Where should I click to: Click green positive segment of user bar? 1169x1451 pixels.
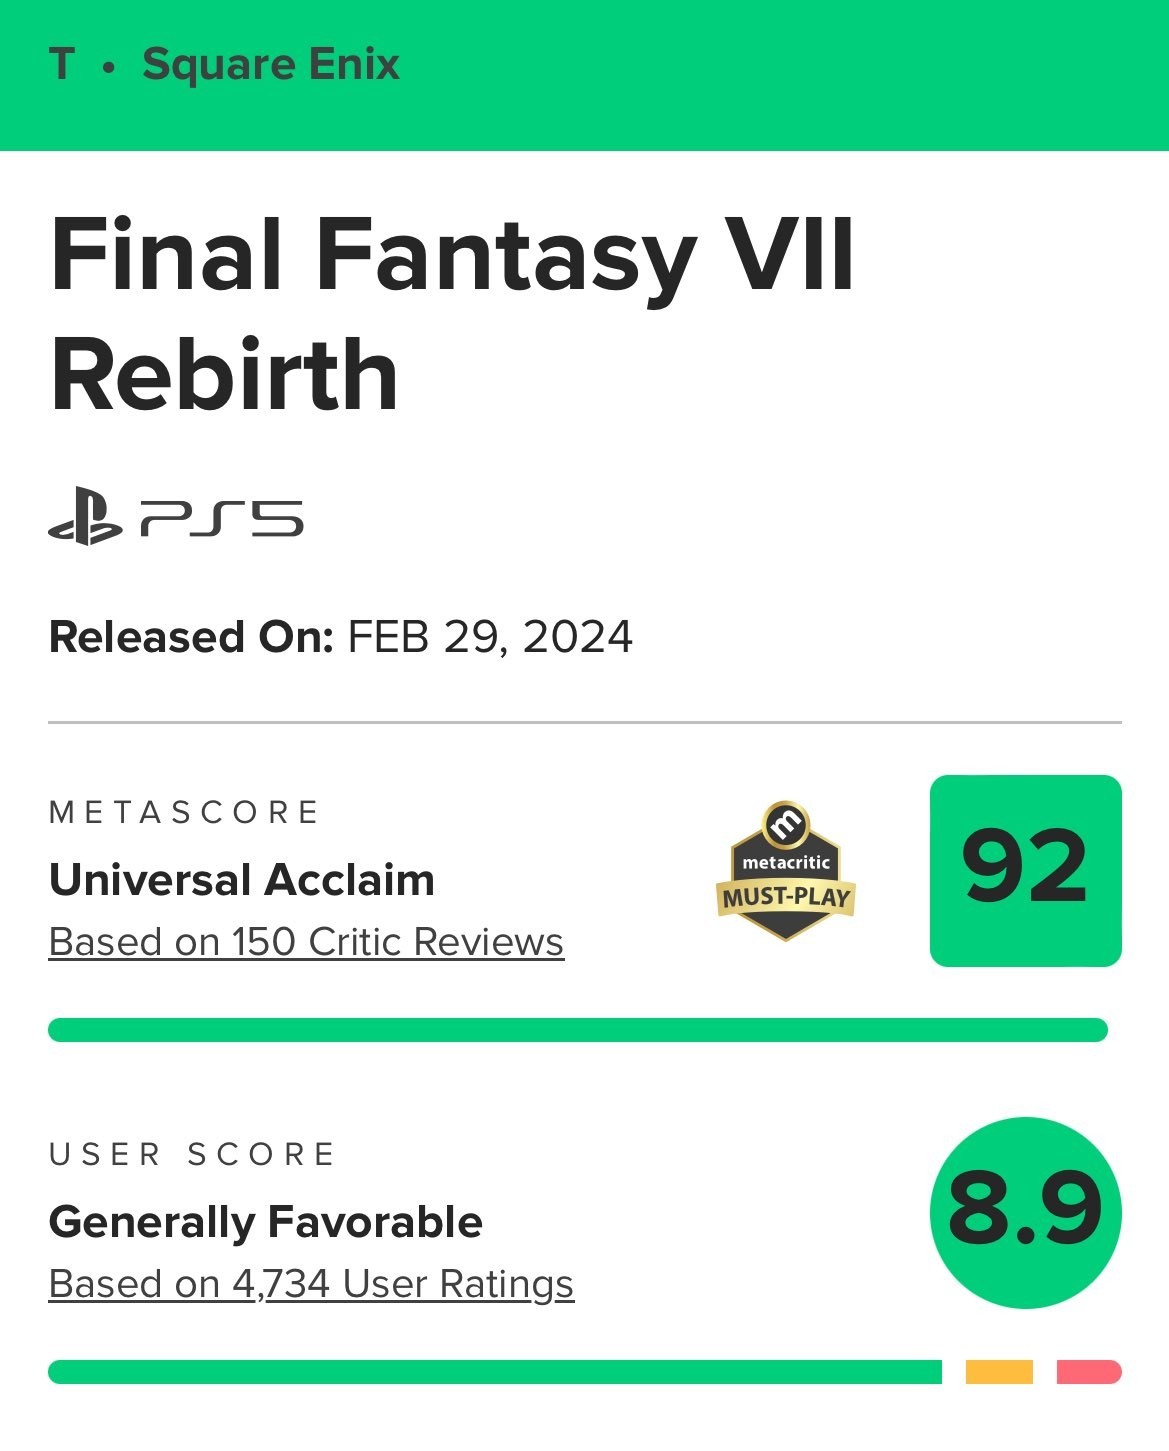point(495,1372)
